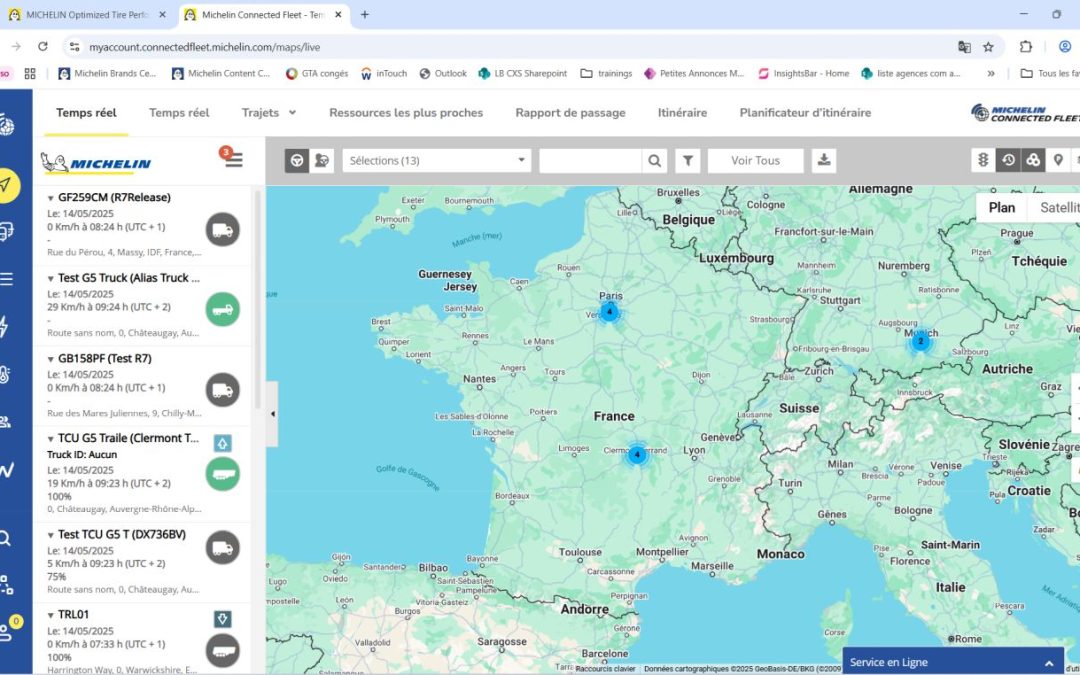Click the download export icon
Viewport: 1080px width, 675px height.
(824, 160)
